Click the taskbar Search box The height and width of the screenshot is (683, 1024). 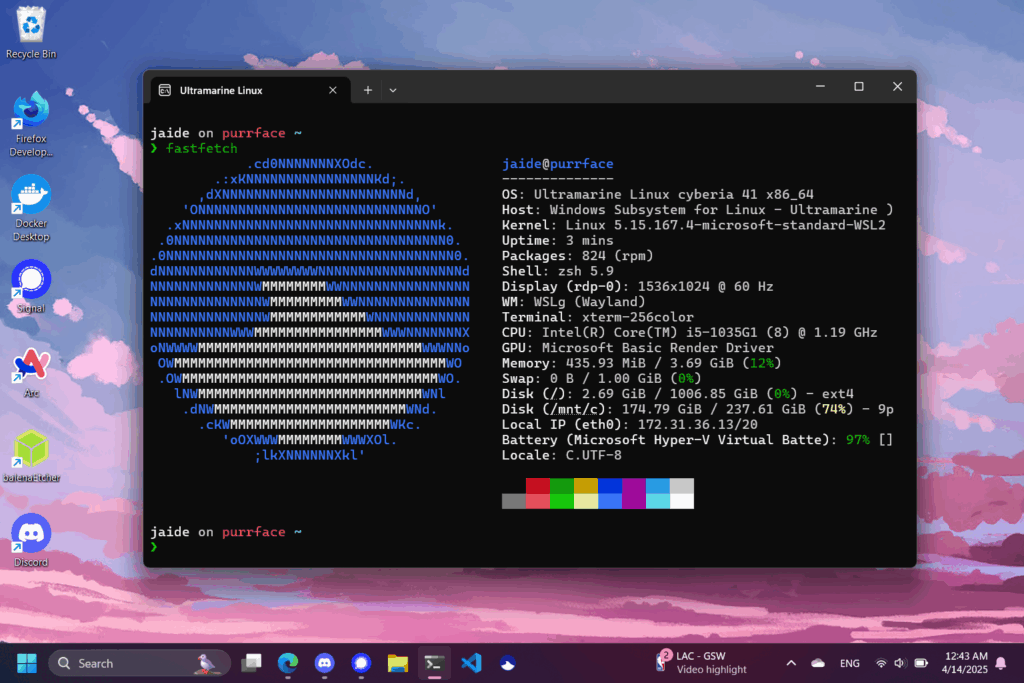coord(140,663)
